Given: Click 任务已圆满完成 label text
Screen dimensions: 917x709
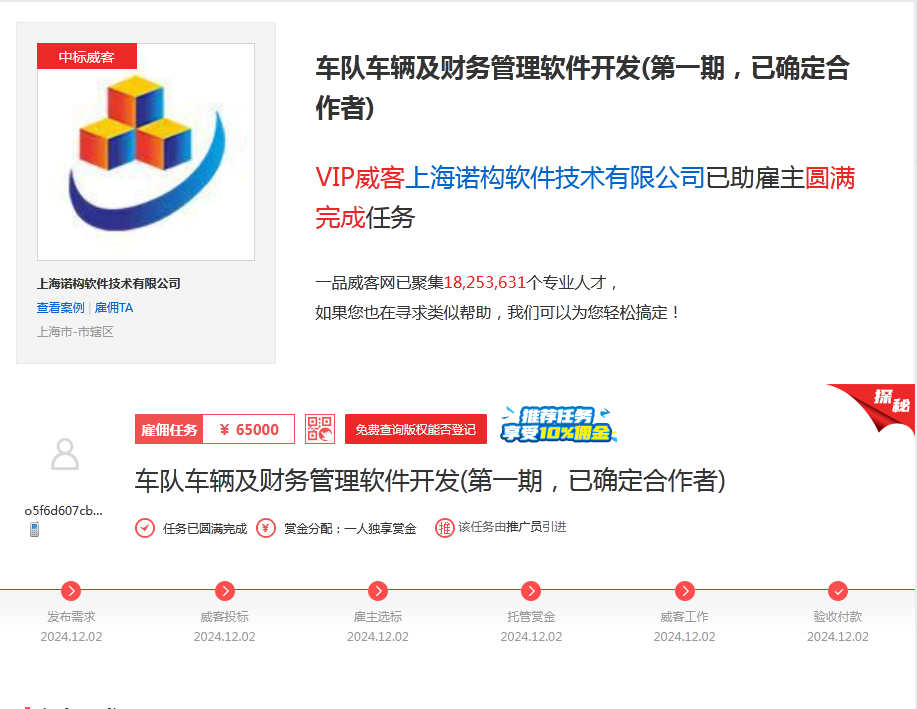Looking at the screenshot, I should (205, 529).
